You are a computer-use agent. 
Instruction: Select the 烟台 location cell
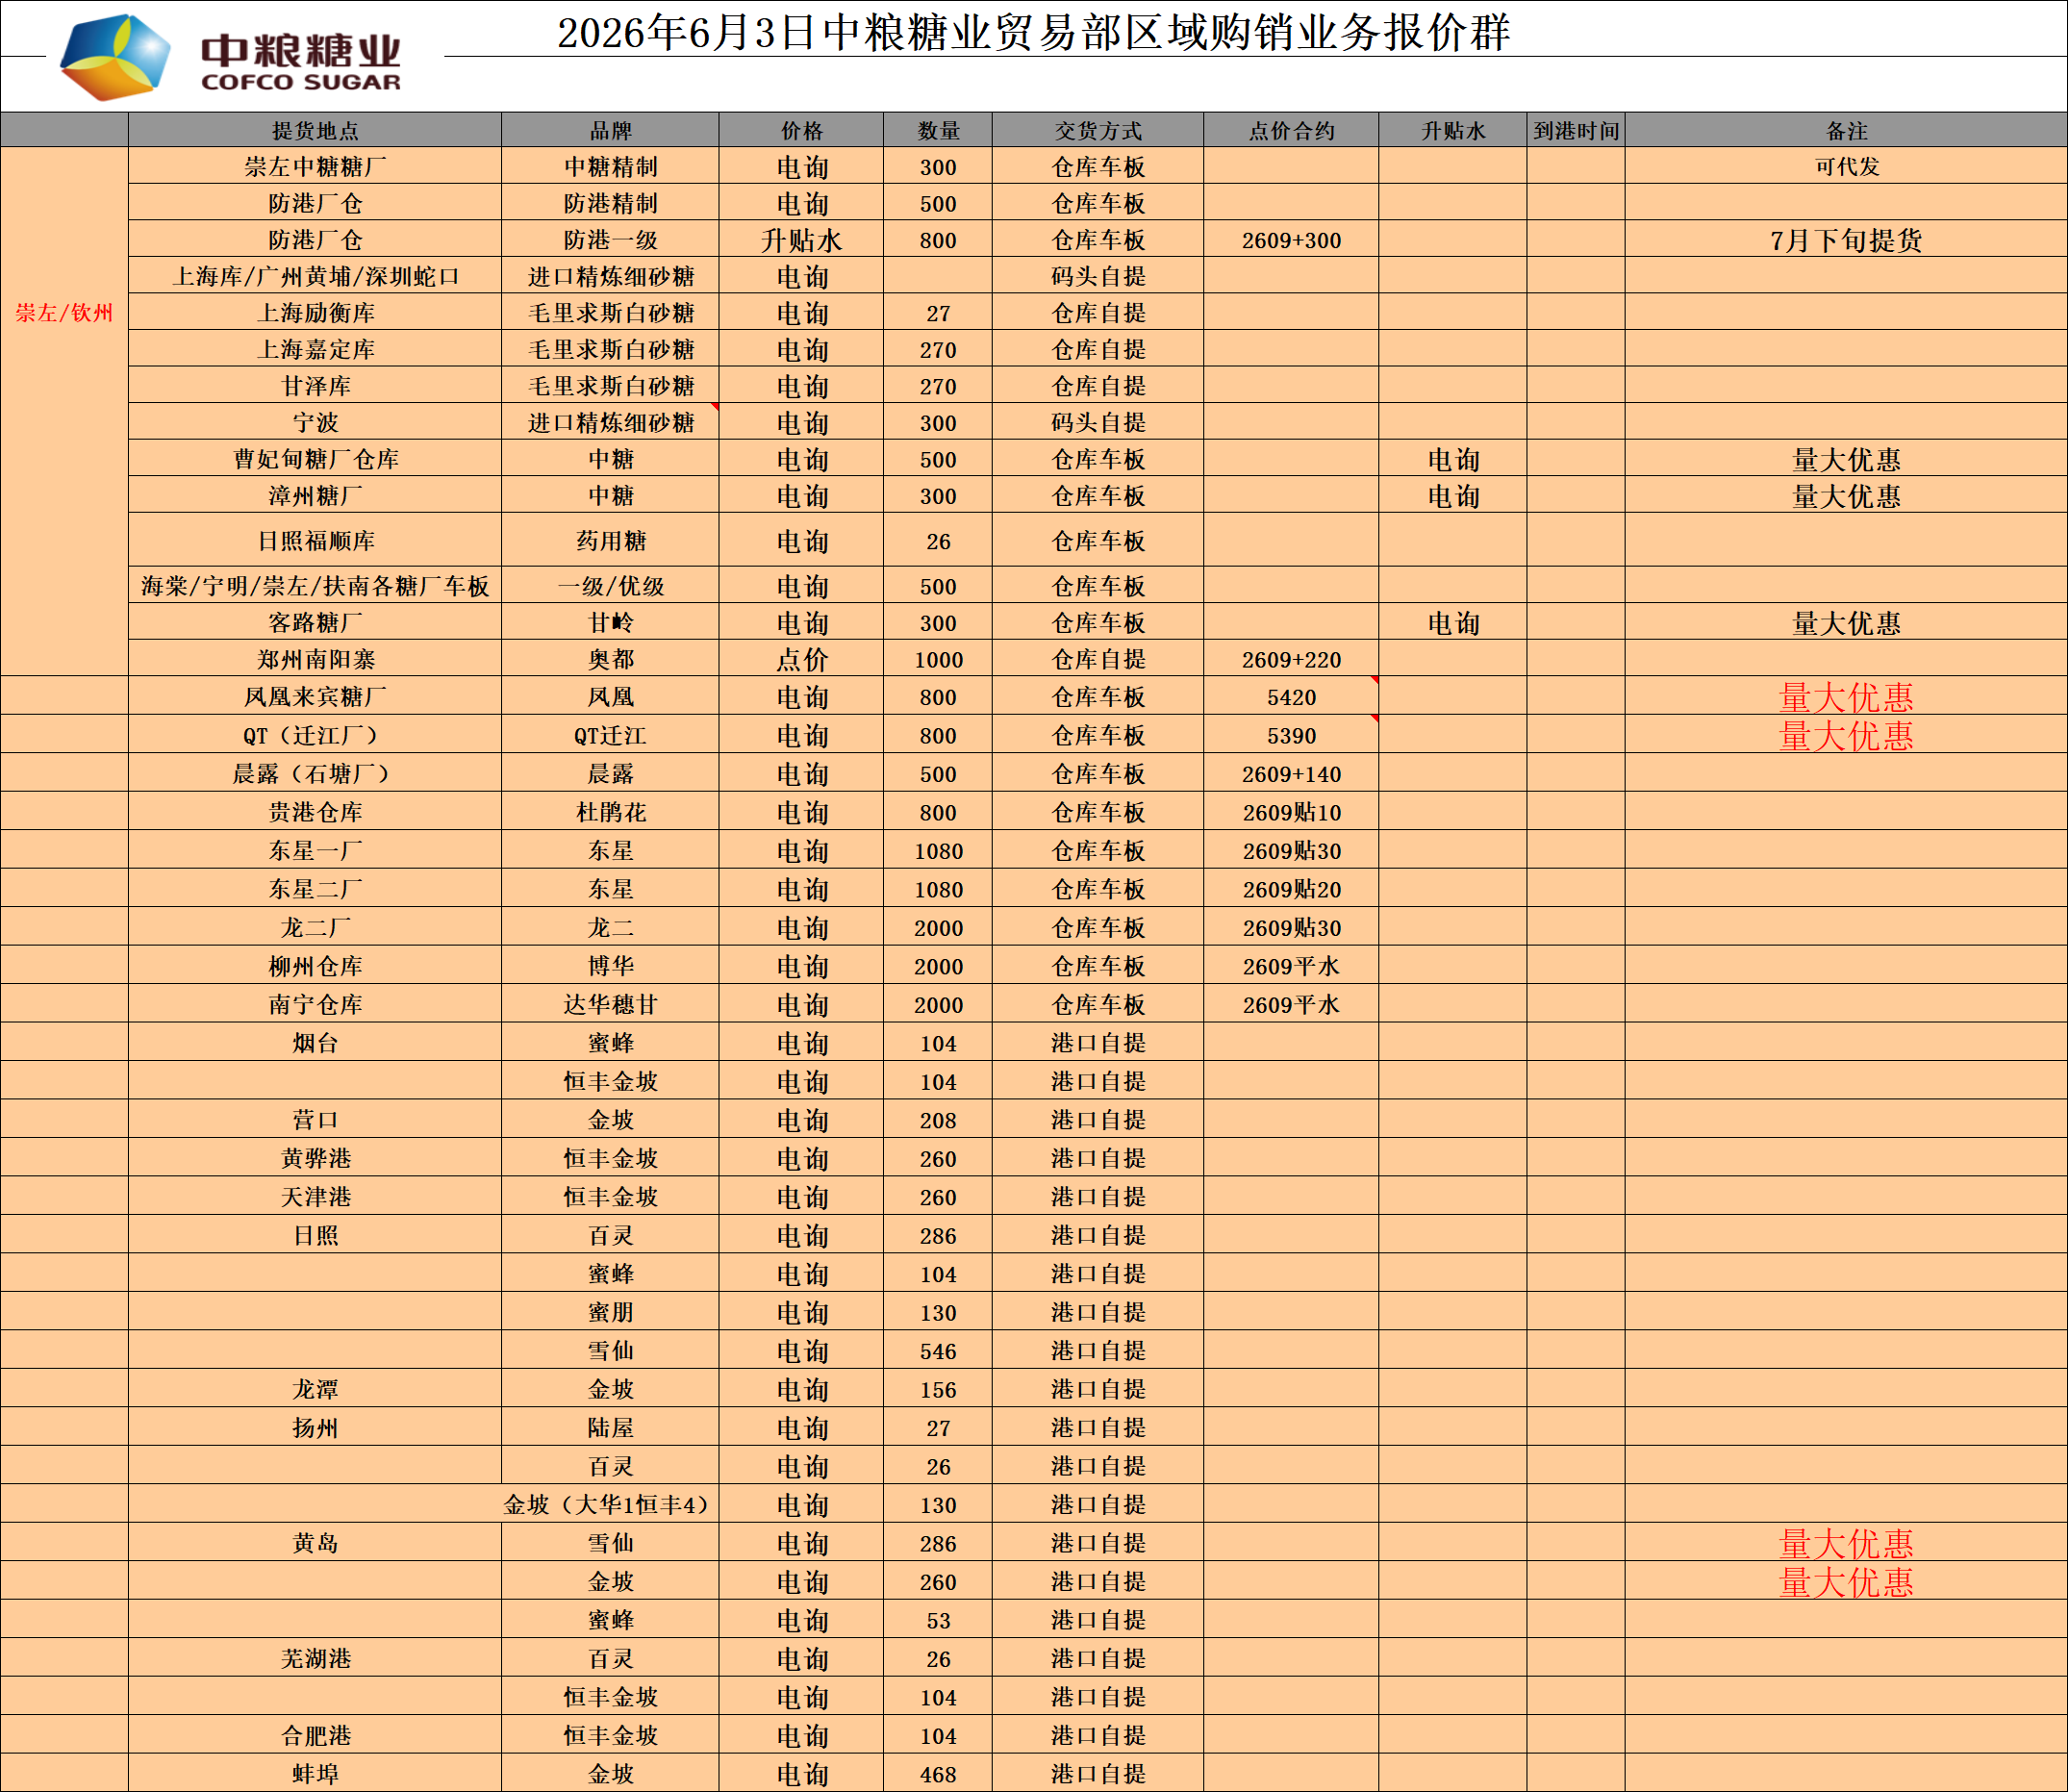315,1043
